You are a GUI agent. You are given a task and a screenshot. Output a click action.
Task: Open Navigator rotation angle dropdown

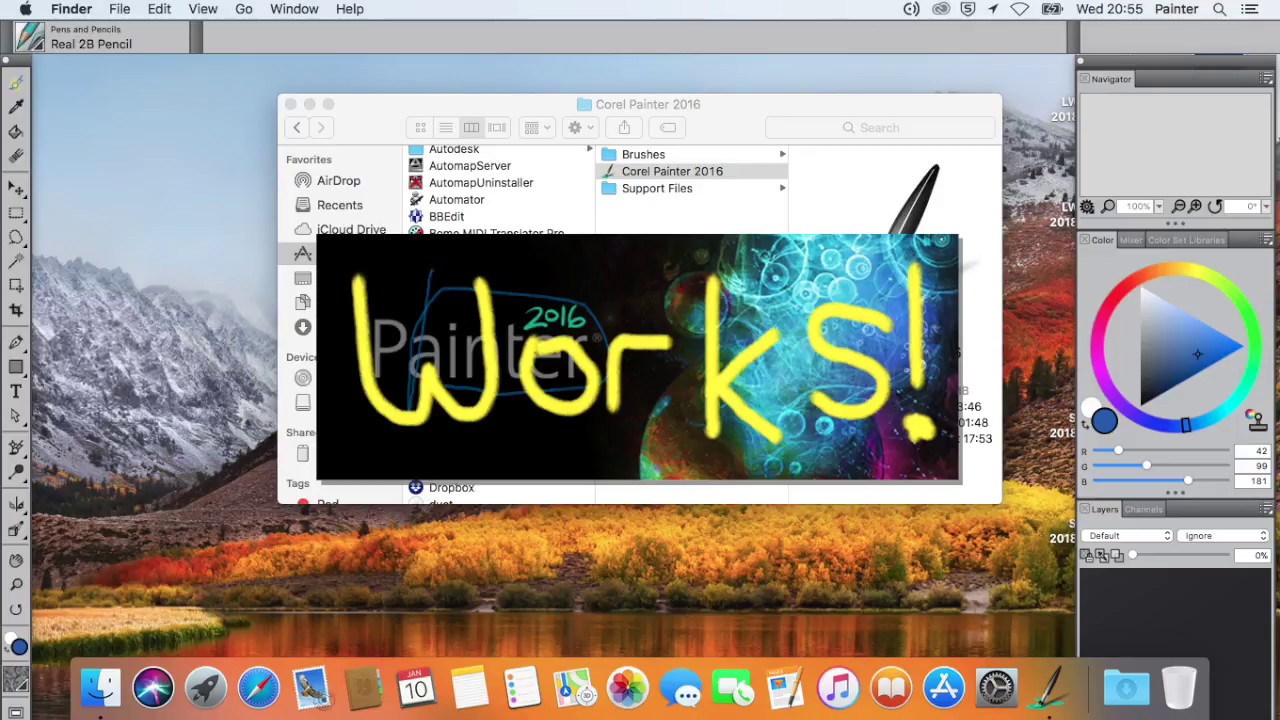click(x=1266, y=206)
